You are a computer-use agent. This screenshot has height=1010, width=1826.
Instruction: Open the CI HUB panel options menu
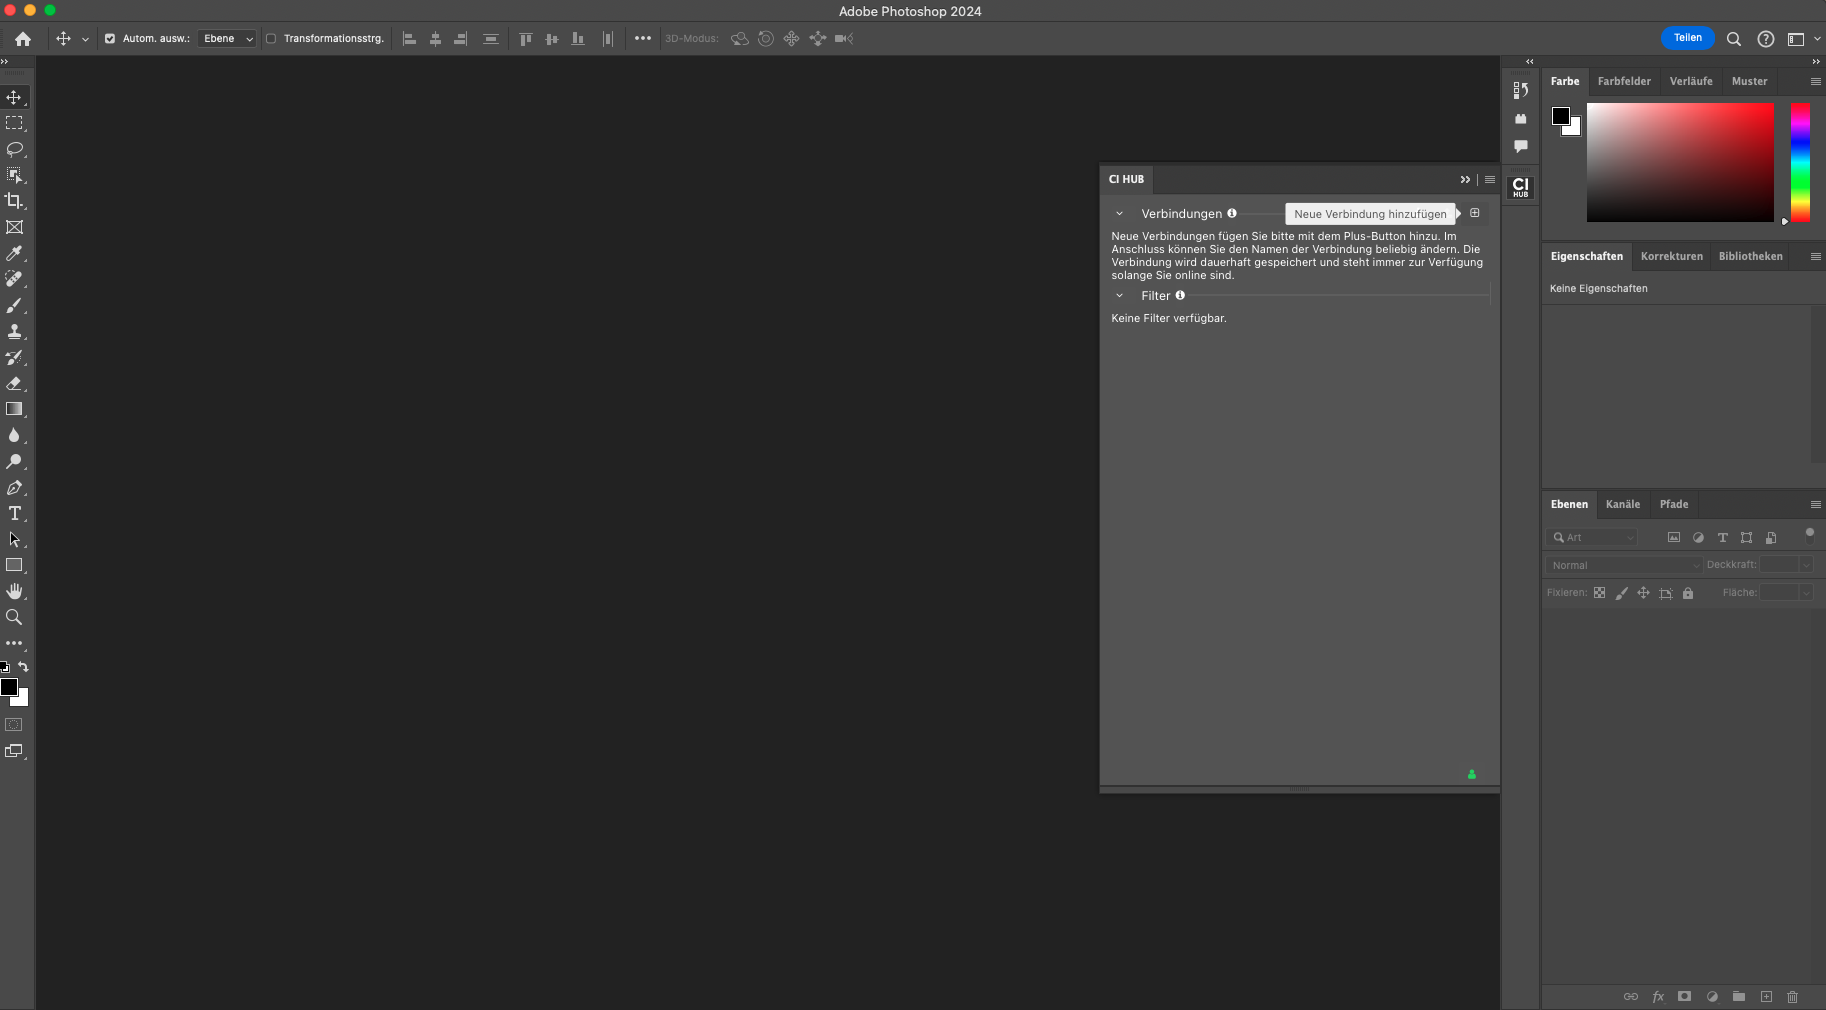[x=1489, y=180]
